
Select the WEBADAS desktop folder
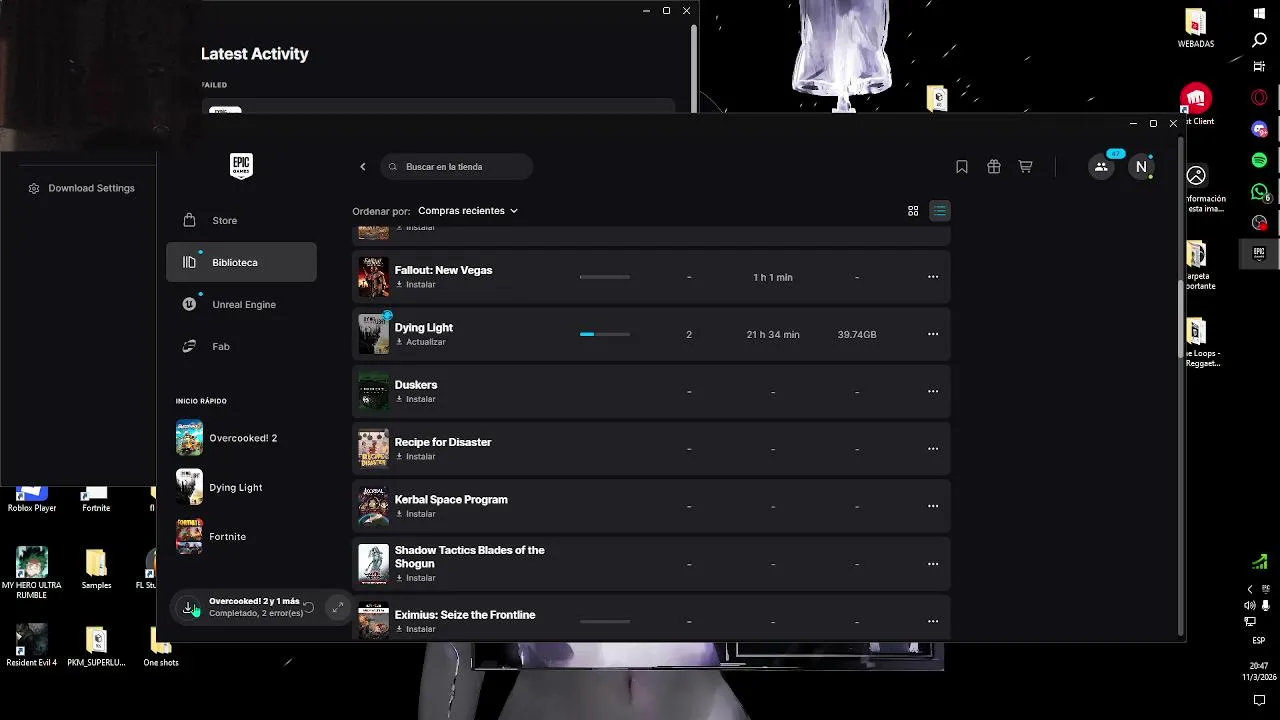1196,29
